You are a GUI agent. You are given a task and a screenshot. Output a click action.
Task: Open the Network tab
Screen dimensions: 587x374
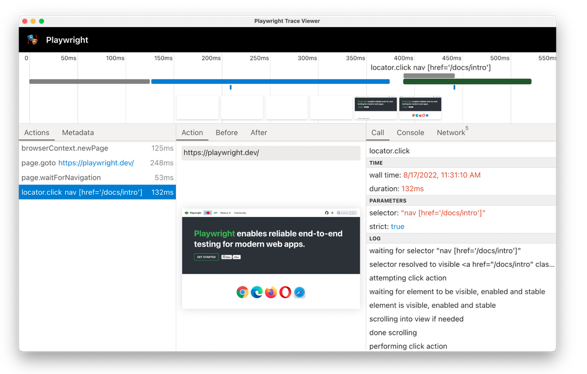[x=451, y=133]
